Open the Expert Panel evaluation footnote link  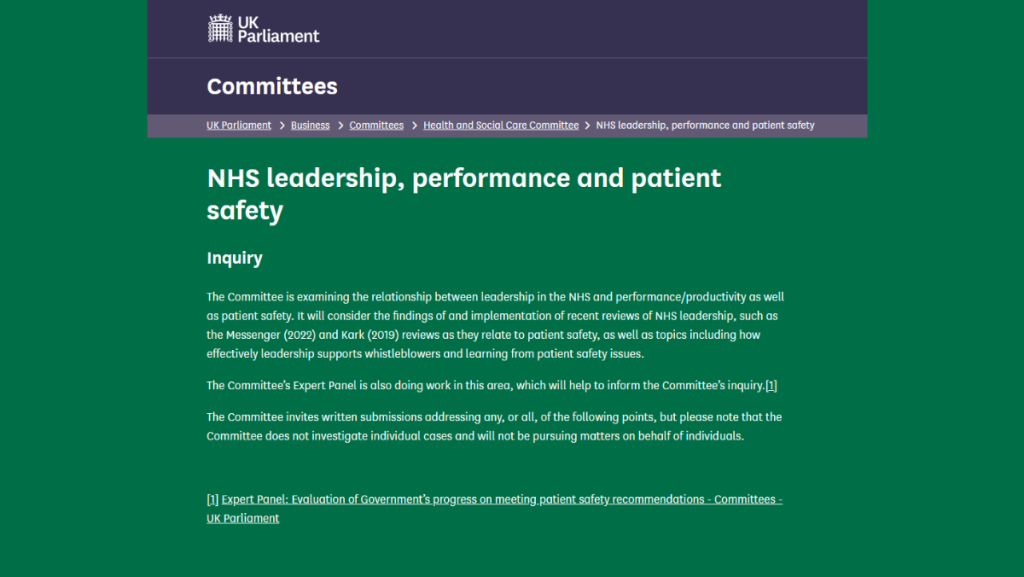(501, 499)
